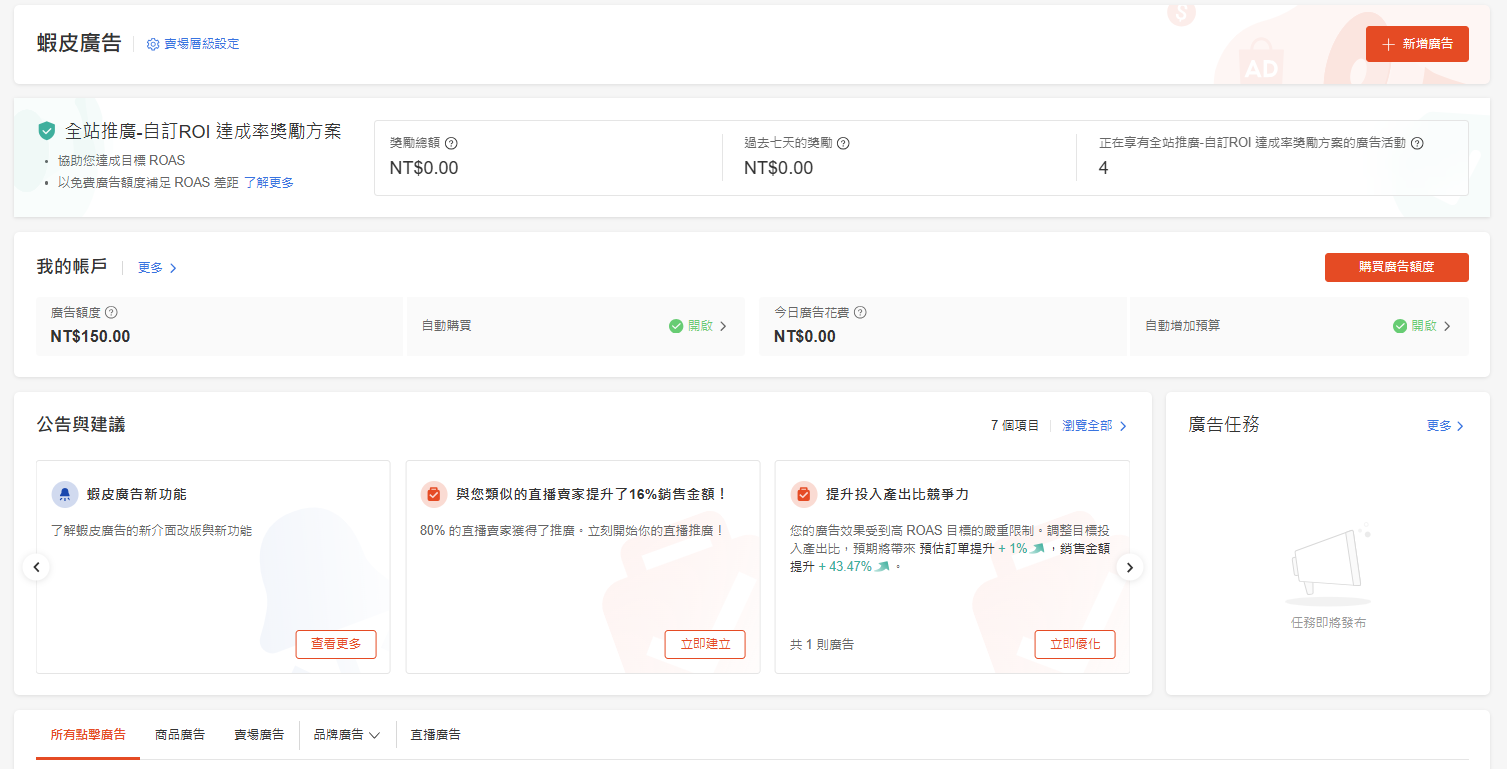1507x769 pixels.
Task: Expand 自動購買 settings chevron
Action: coord(723,326)
